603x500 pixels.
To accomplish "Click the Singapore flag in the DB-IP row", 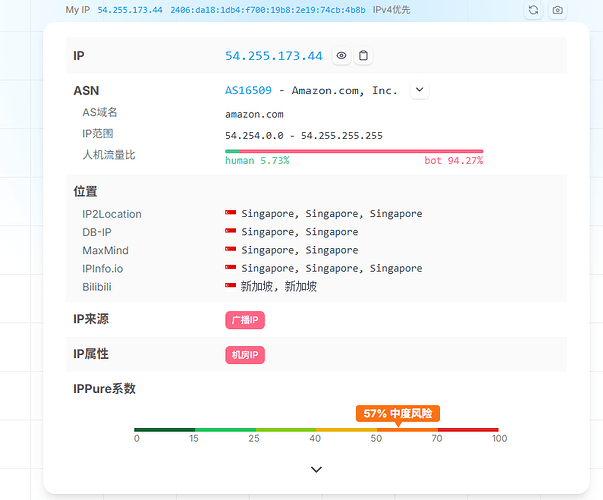I will pos(231,231).
